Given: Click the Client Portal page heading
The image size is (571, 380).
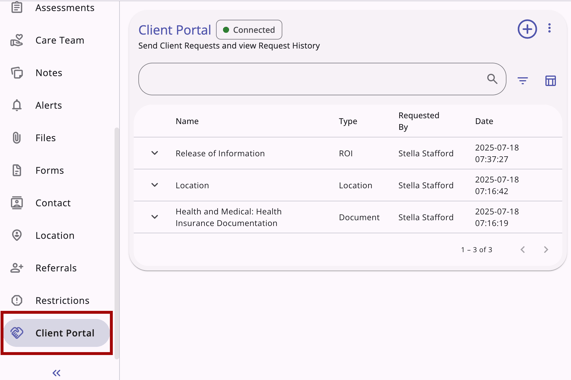Looking at the screenshot, I should pyautogui.click(x=174, y=30).
